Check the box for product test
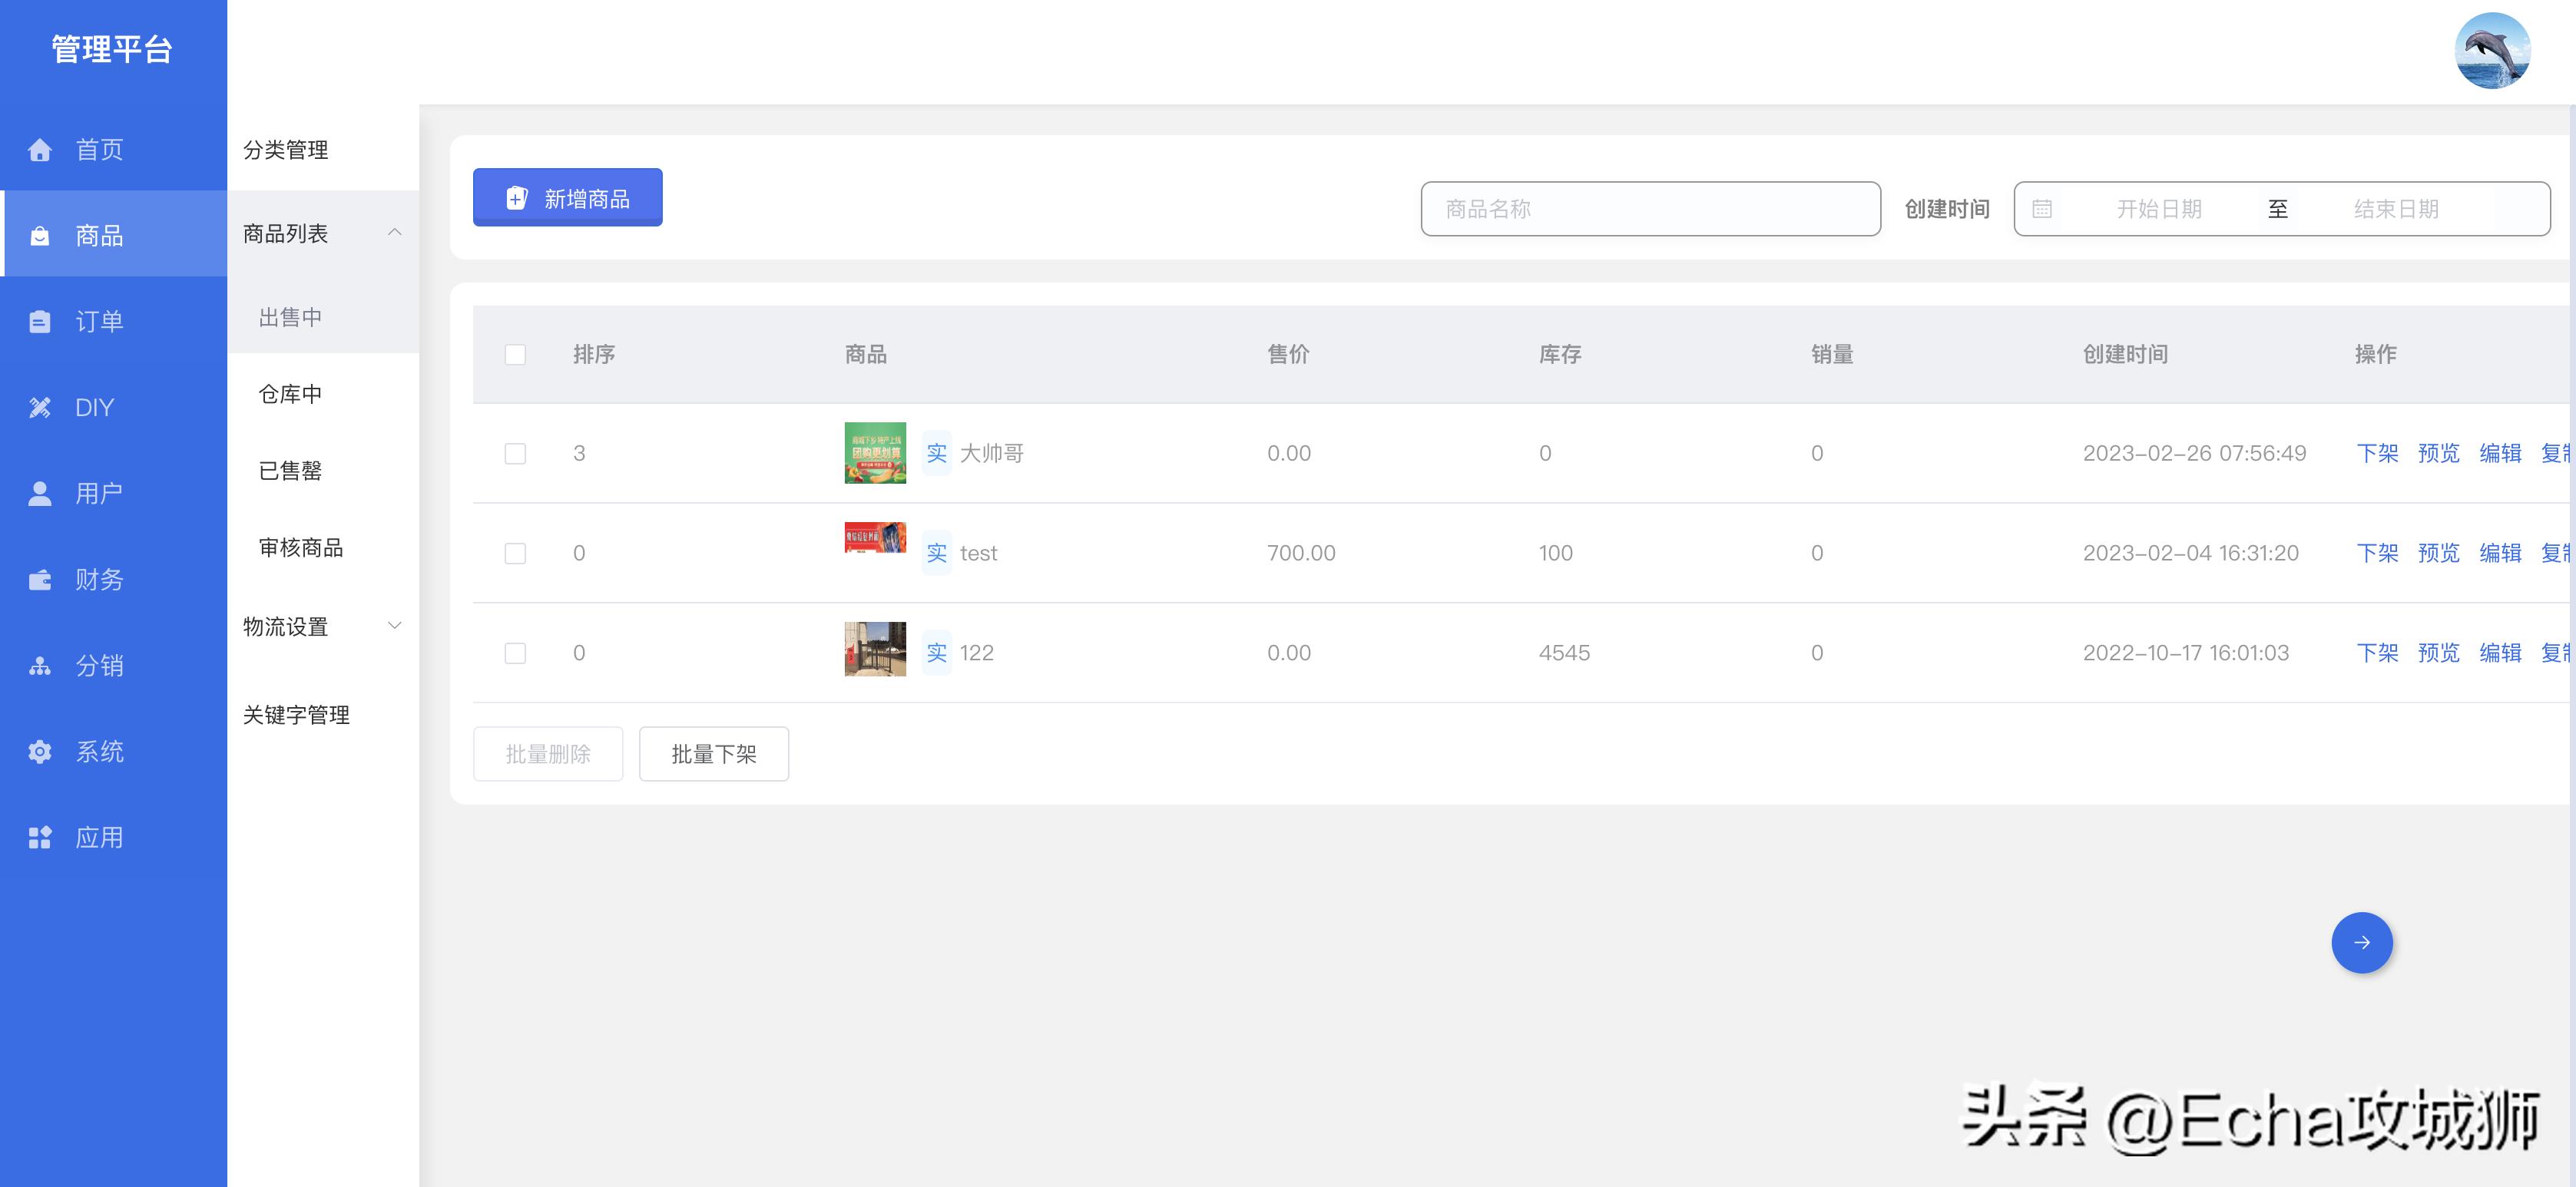Viewport: 2576px width, 1187px height. (515, 553)
